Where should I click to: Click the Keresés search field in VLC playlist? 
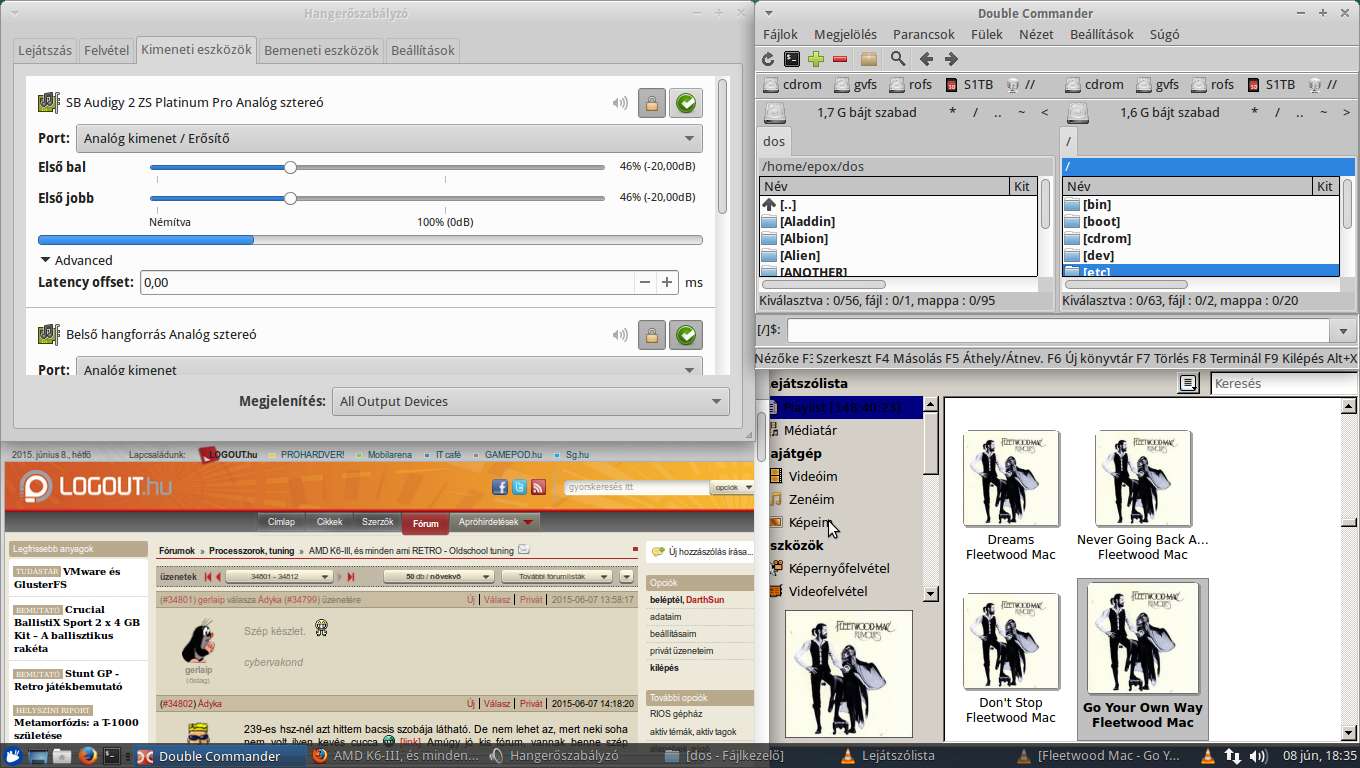1283,383
